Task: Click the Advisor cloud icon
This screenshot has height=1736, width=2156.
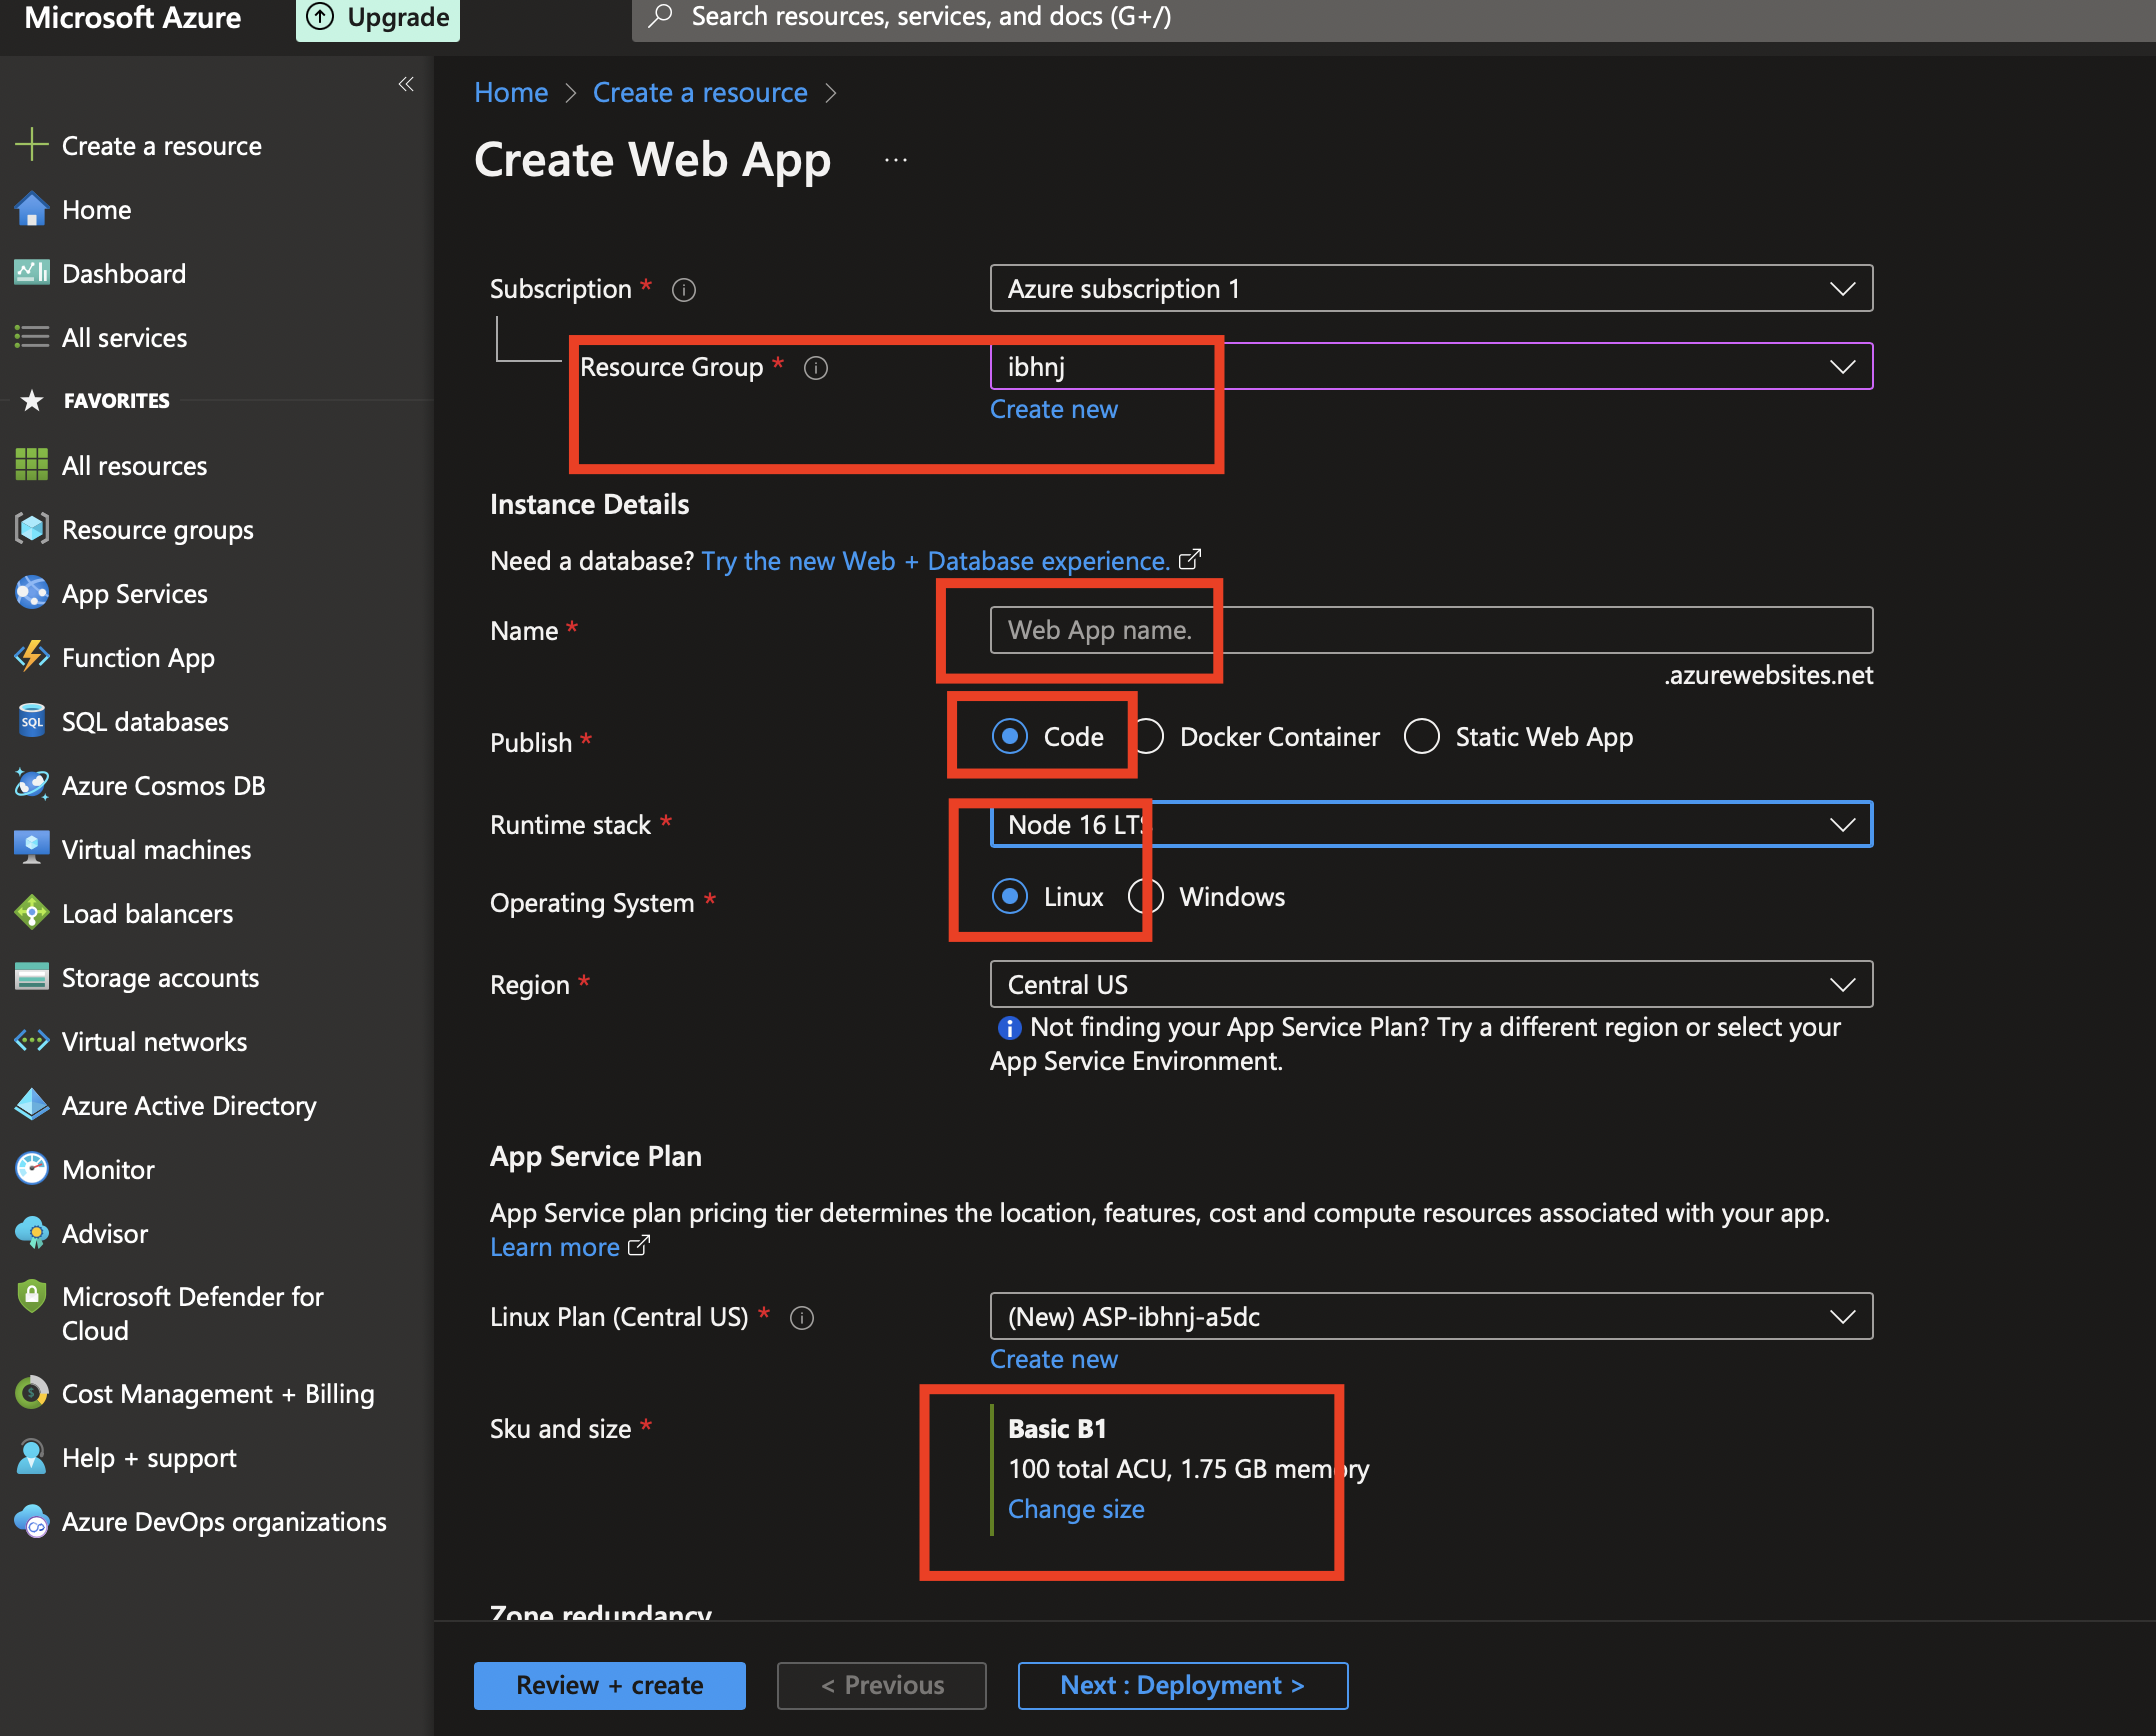Action: [32, 1233]
